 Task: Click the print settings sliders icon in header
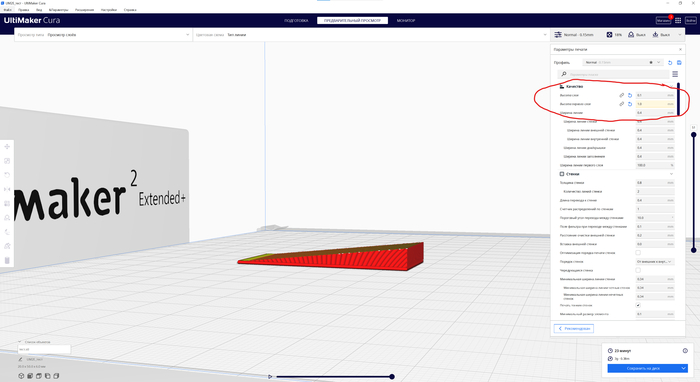coord(558,34)
